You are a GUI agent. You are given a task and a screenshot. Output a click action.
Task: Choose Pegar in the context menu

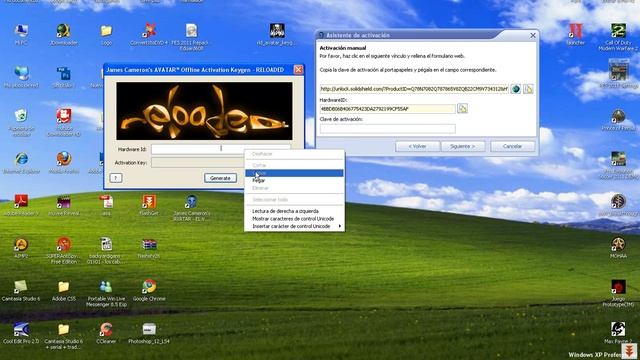[294, 180]
